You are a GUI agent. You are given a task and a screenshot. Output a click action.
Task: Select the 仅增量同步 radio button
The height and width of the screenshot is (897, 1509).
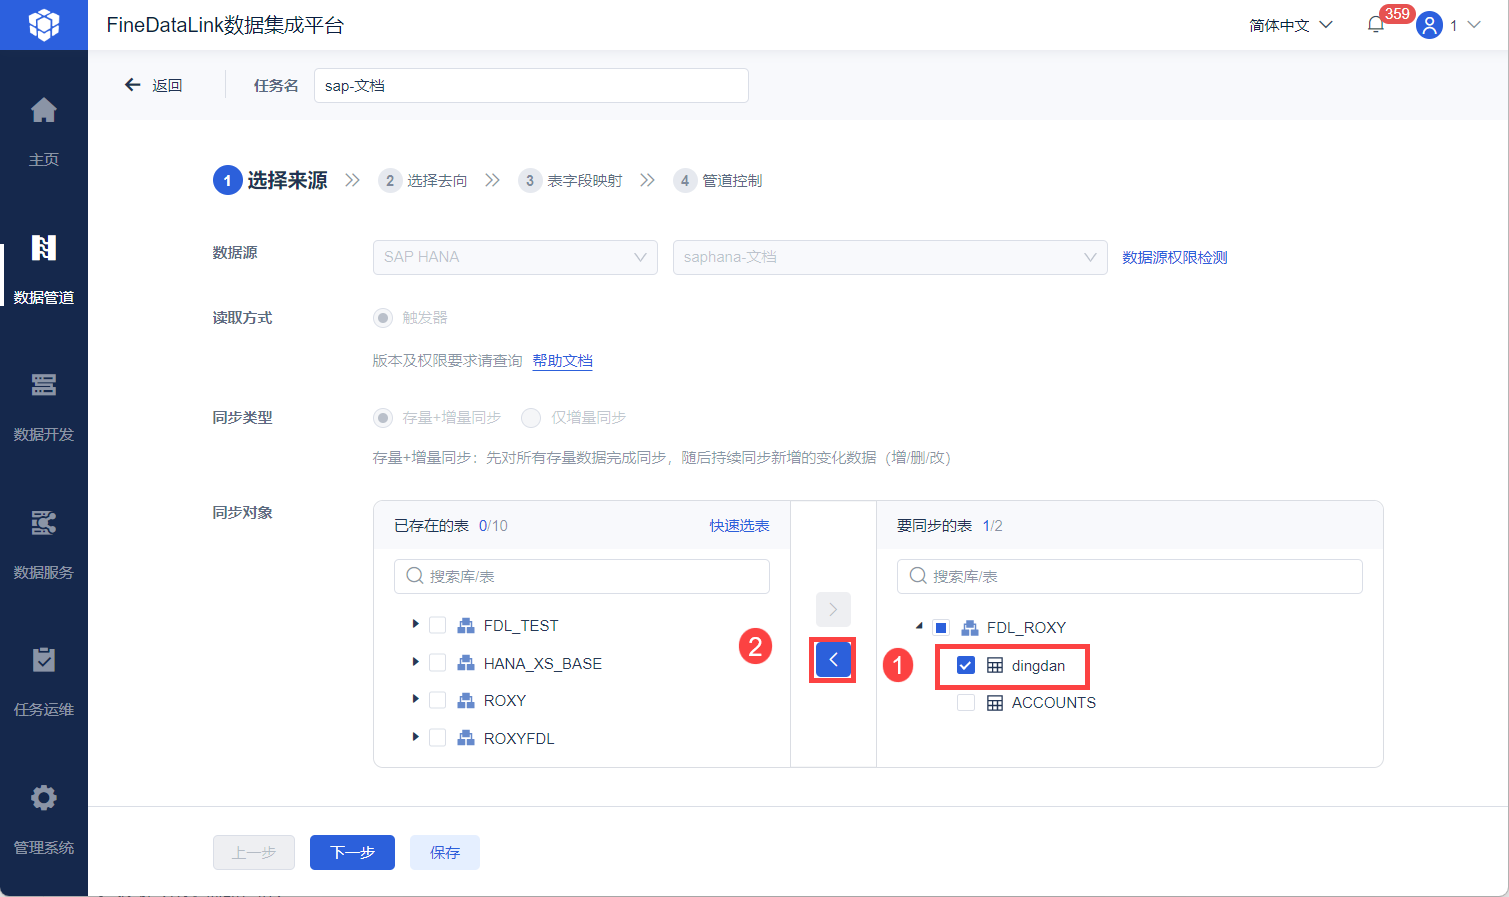531,418
